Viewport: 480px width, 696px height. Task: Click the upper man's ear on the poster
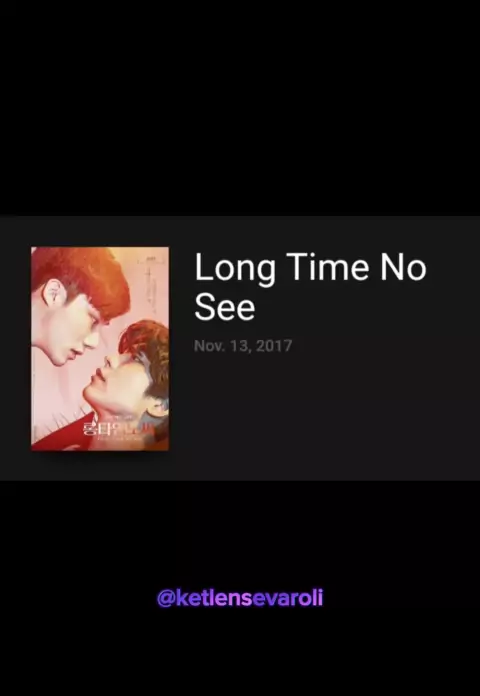pyautogui.click(x=54, y=294)
